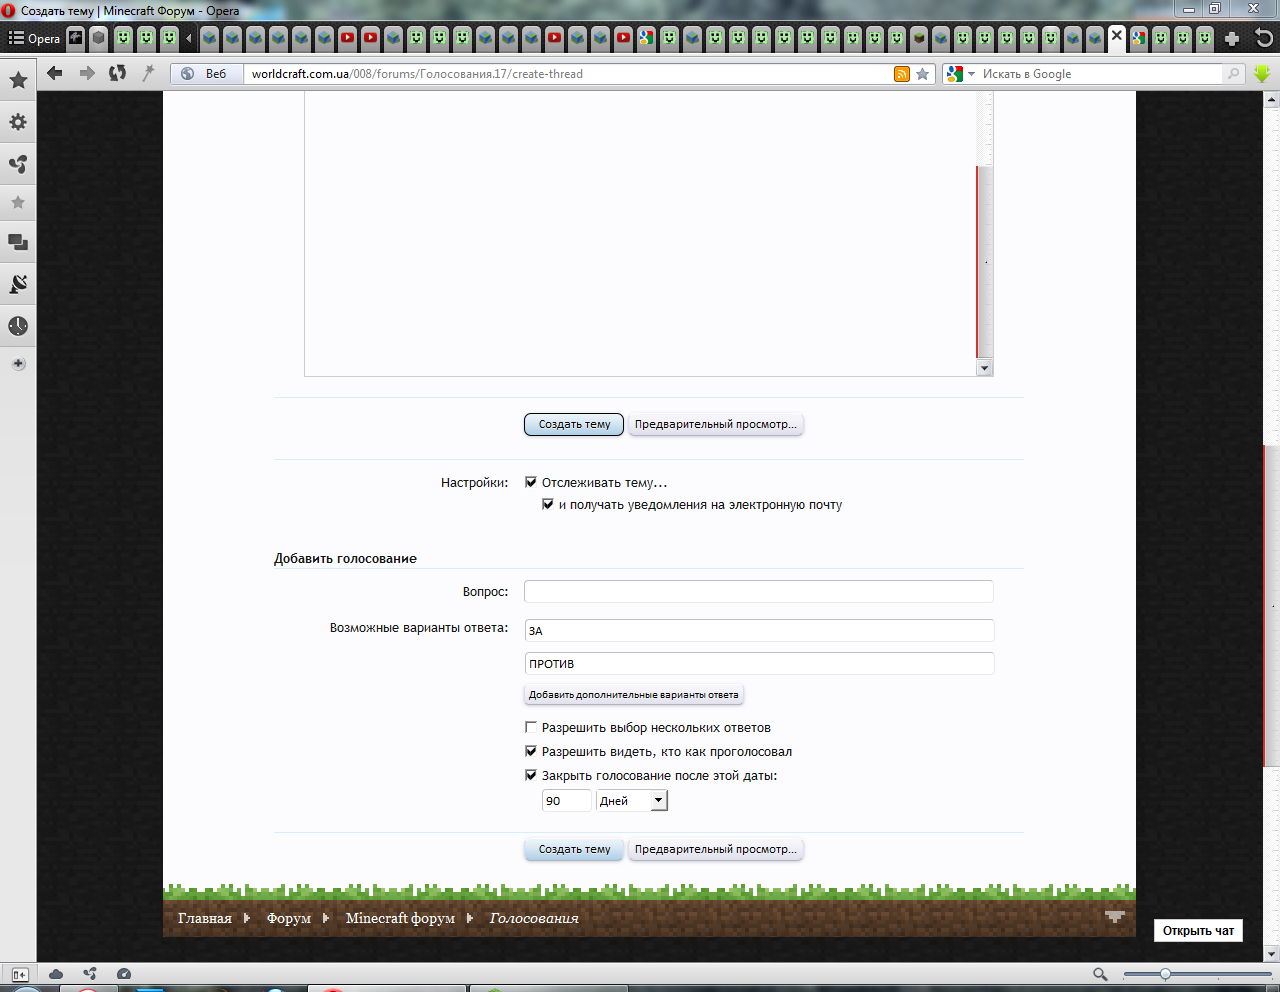
Task: Open Minecraft форум breadcrumb link
Action: pos(400,918)
